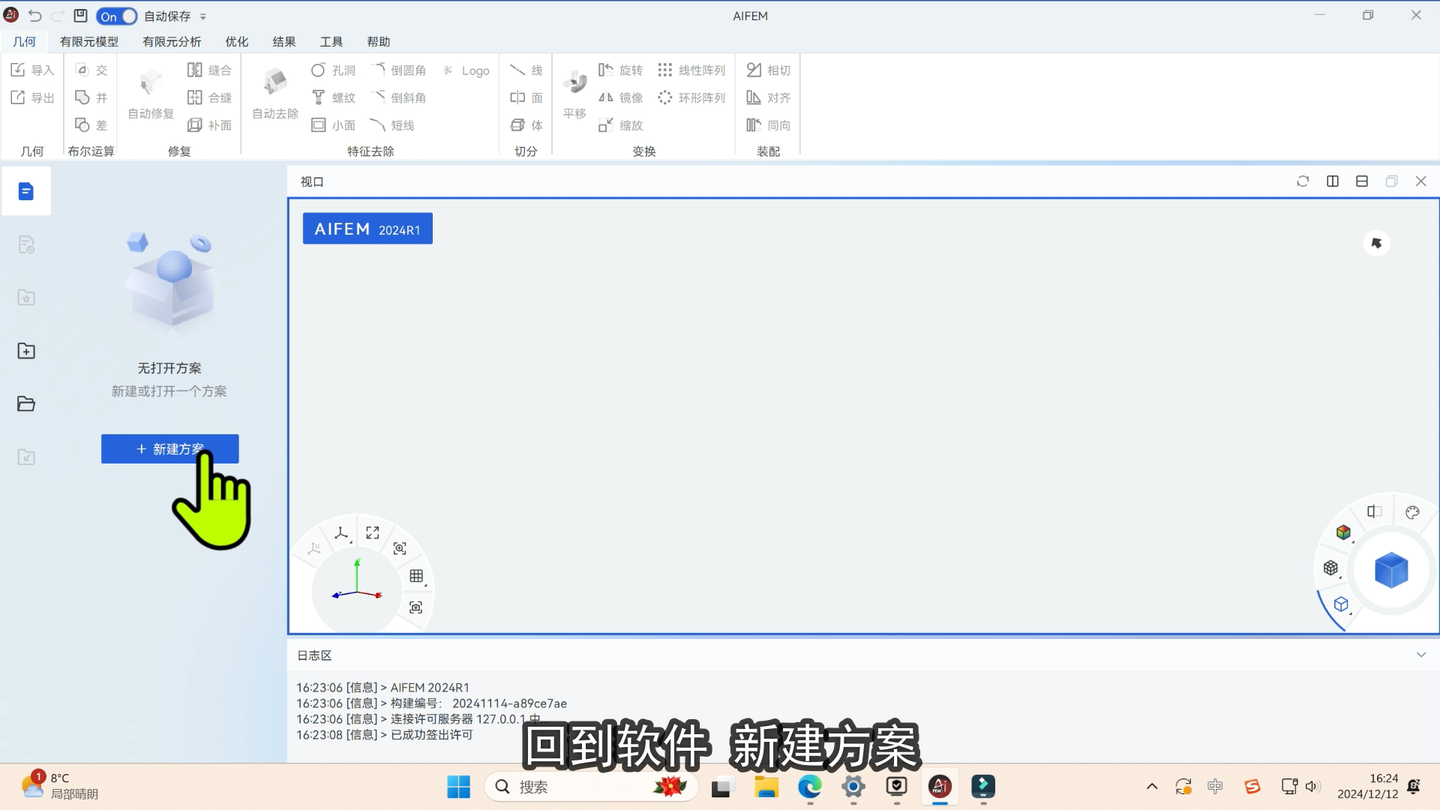Choose 线 split tool
This screenshot has height=810, width=1440.
click(x=526, y=70)
